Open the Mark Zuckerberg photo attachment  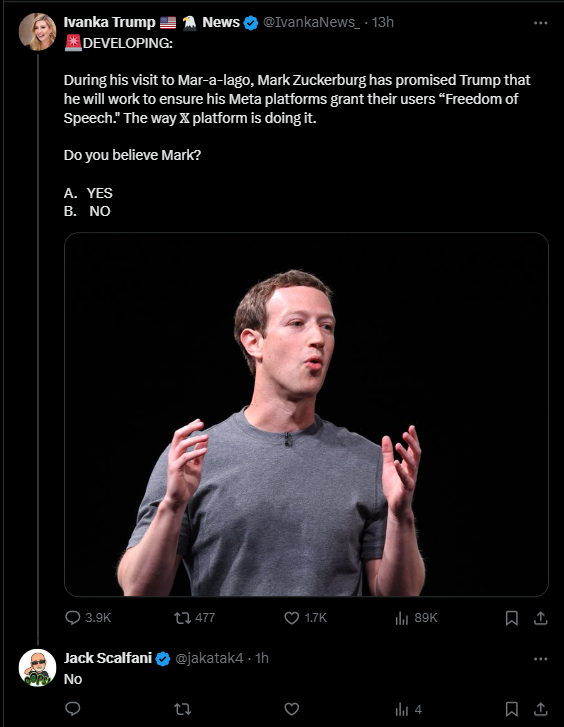point(306,415)
